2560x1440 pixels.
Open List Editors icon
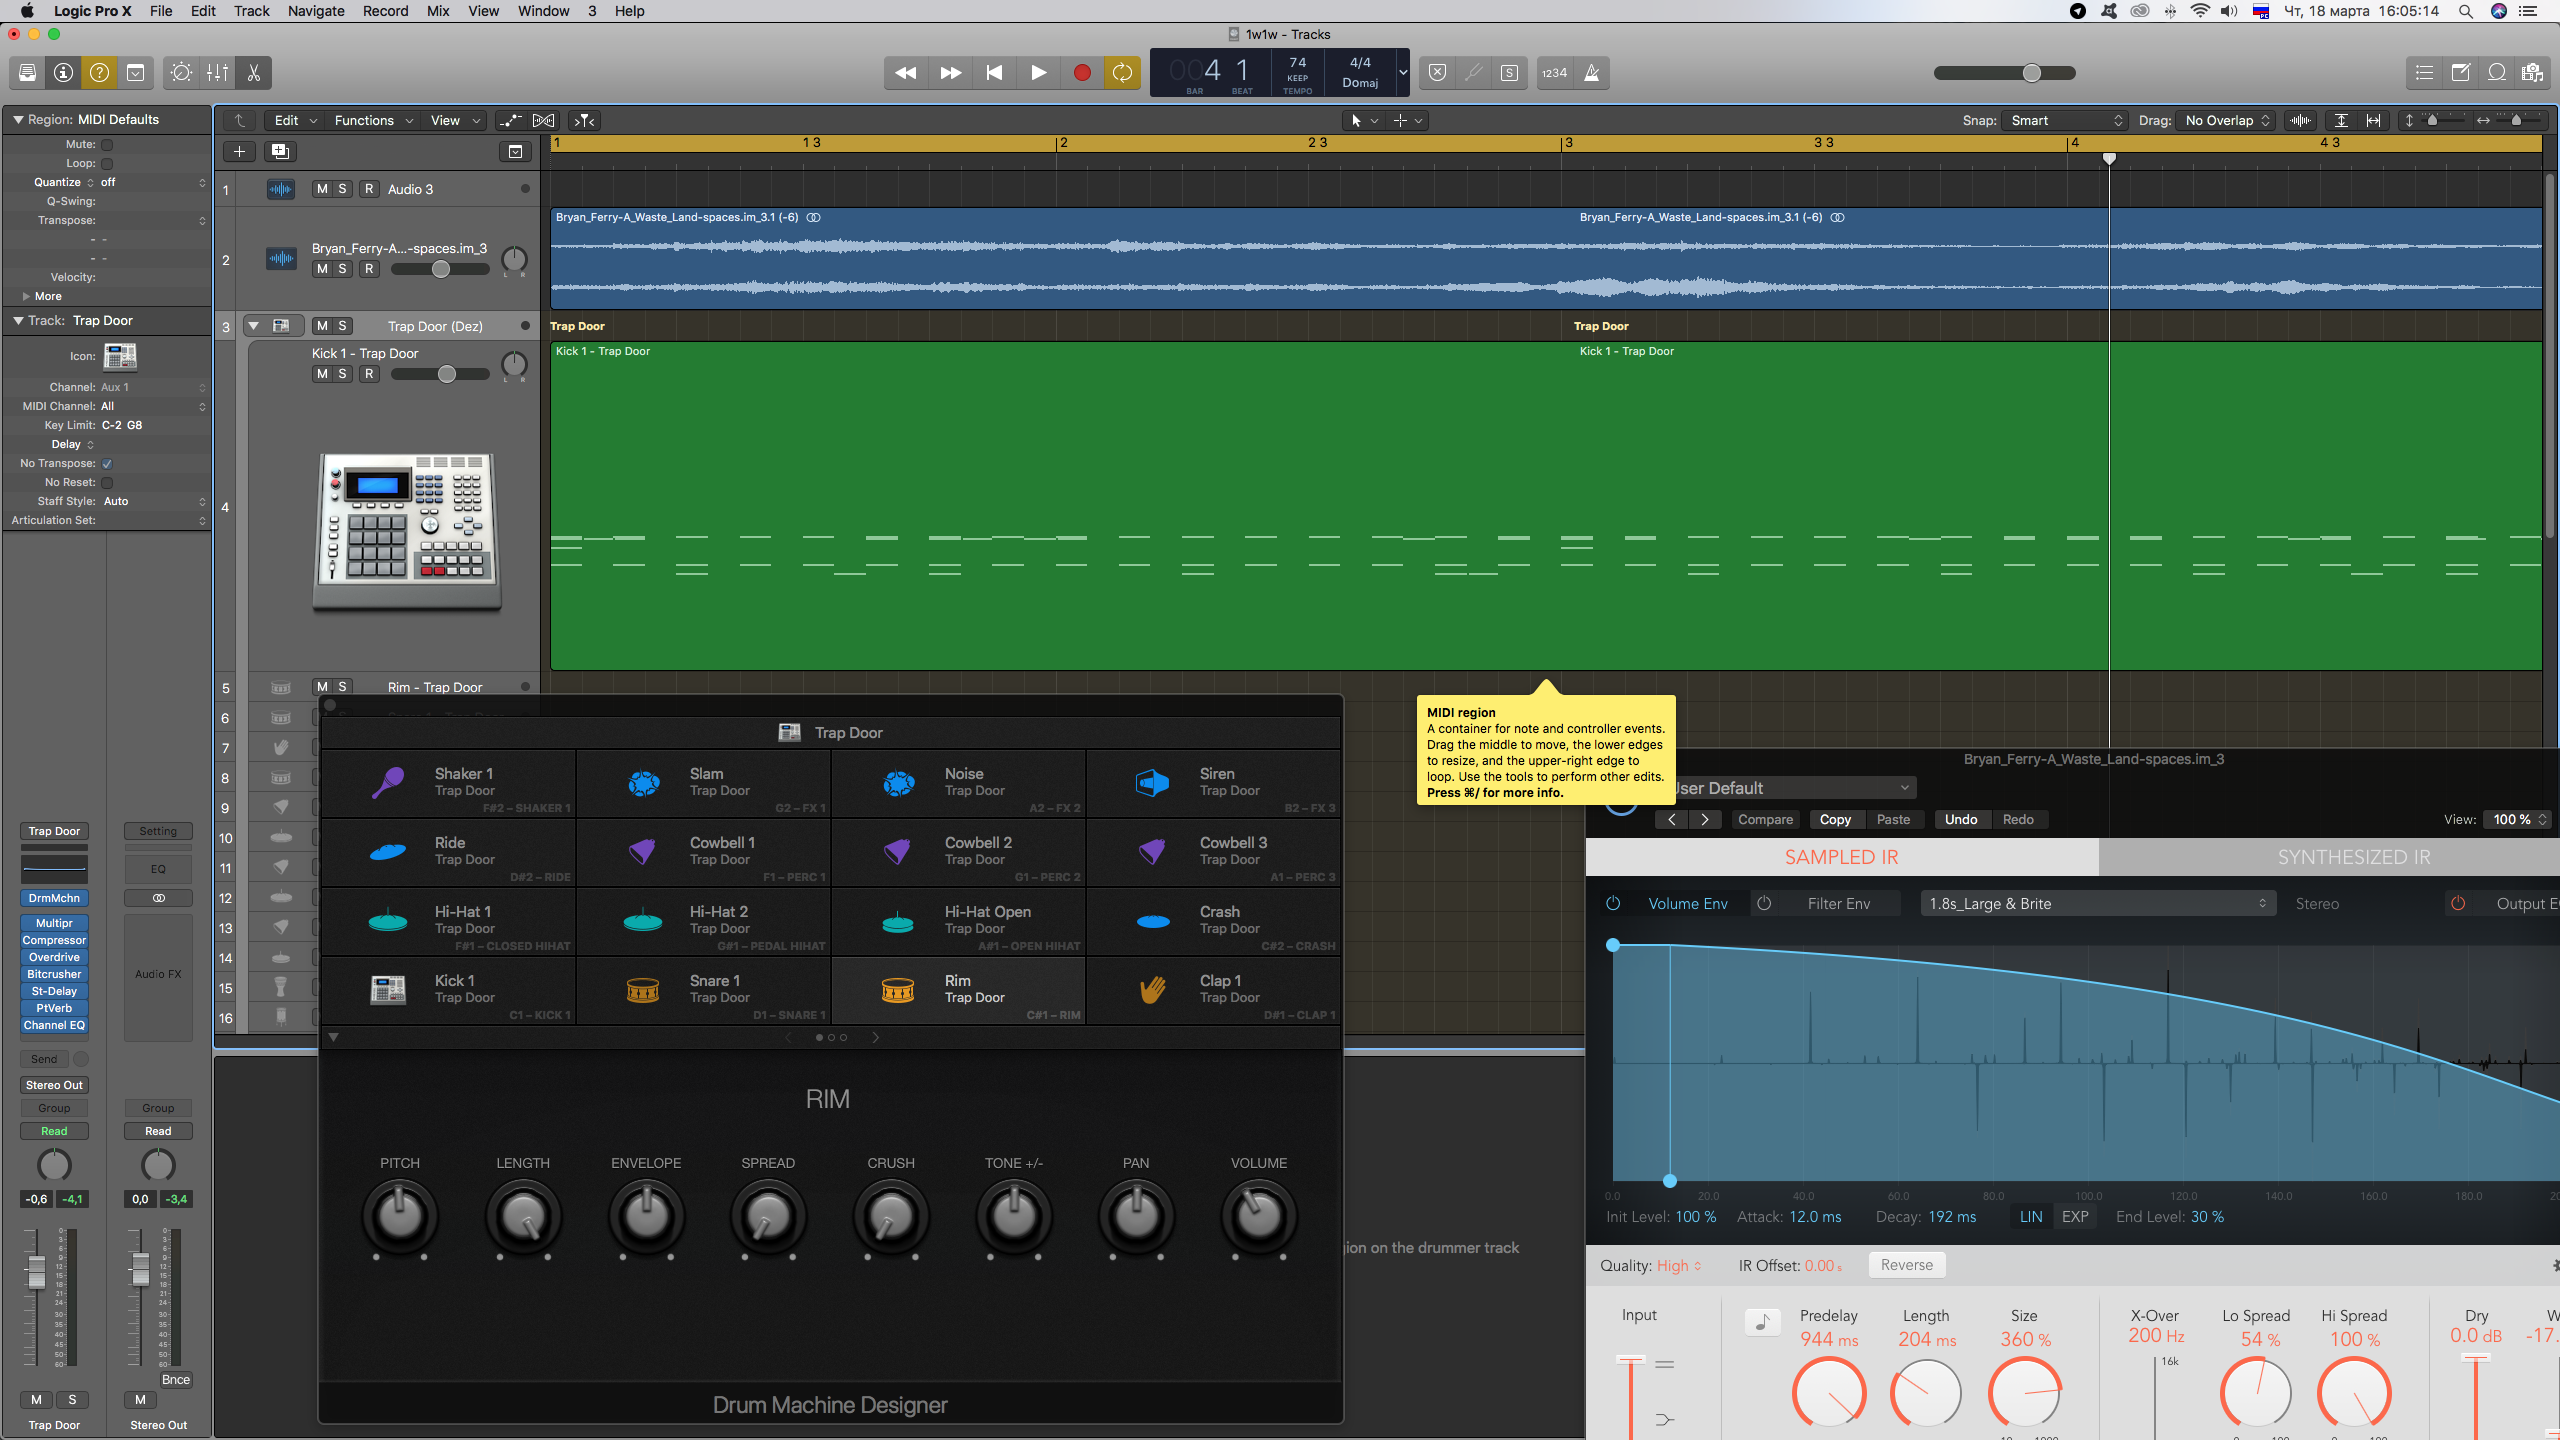tap(2424, 73)
